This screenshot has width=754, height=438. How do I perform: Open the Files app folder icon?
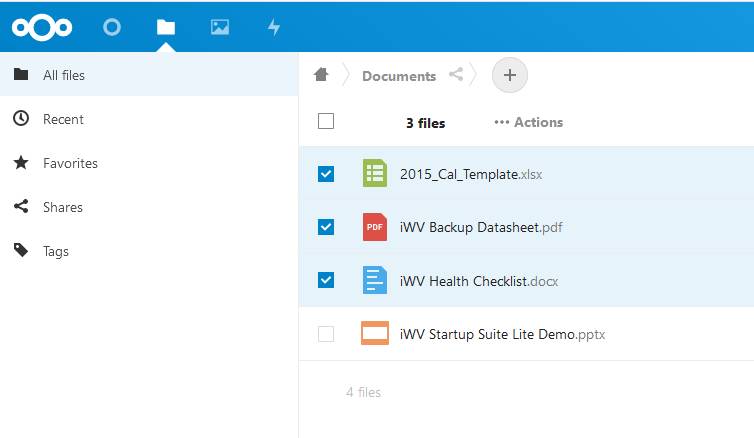pyautogui.click(x=166, y=27)
